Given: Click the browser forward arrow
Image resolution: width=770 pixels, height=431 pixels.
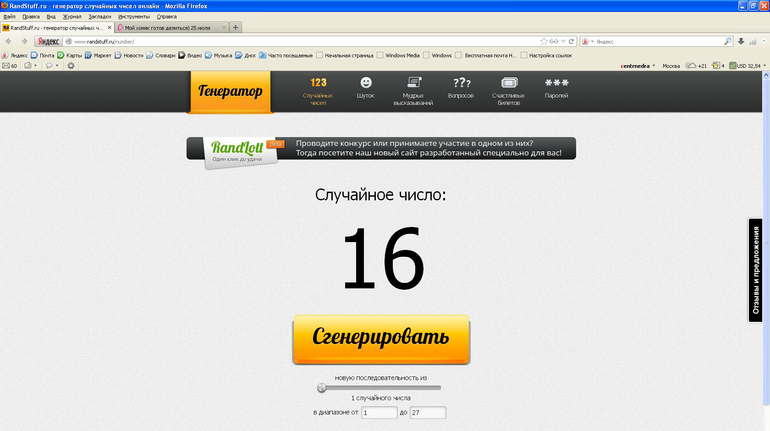Looking at the screenshot, I should [x=24, y=42].
